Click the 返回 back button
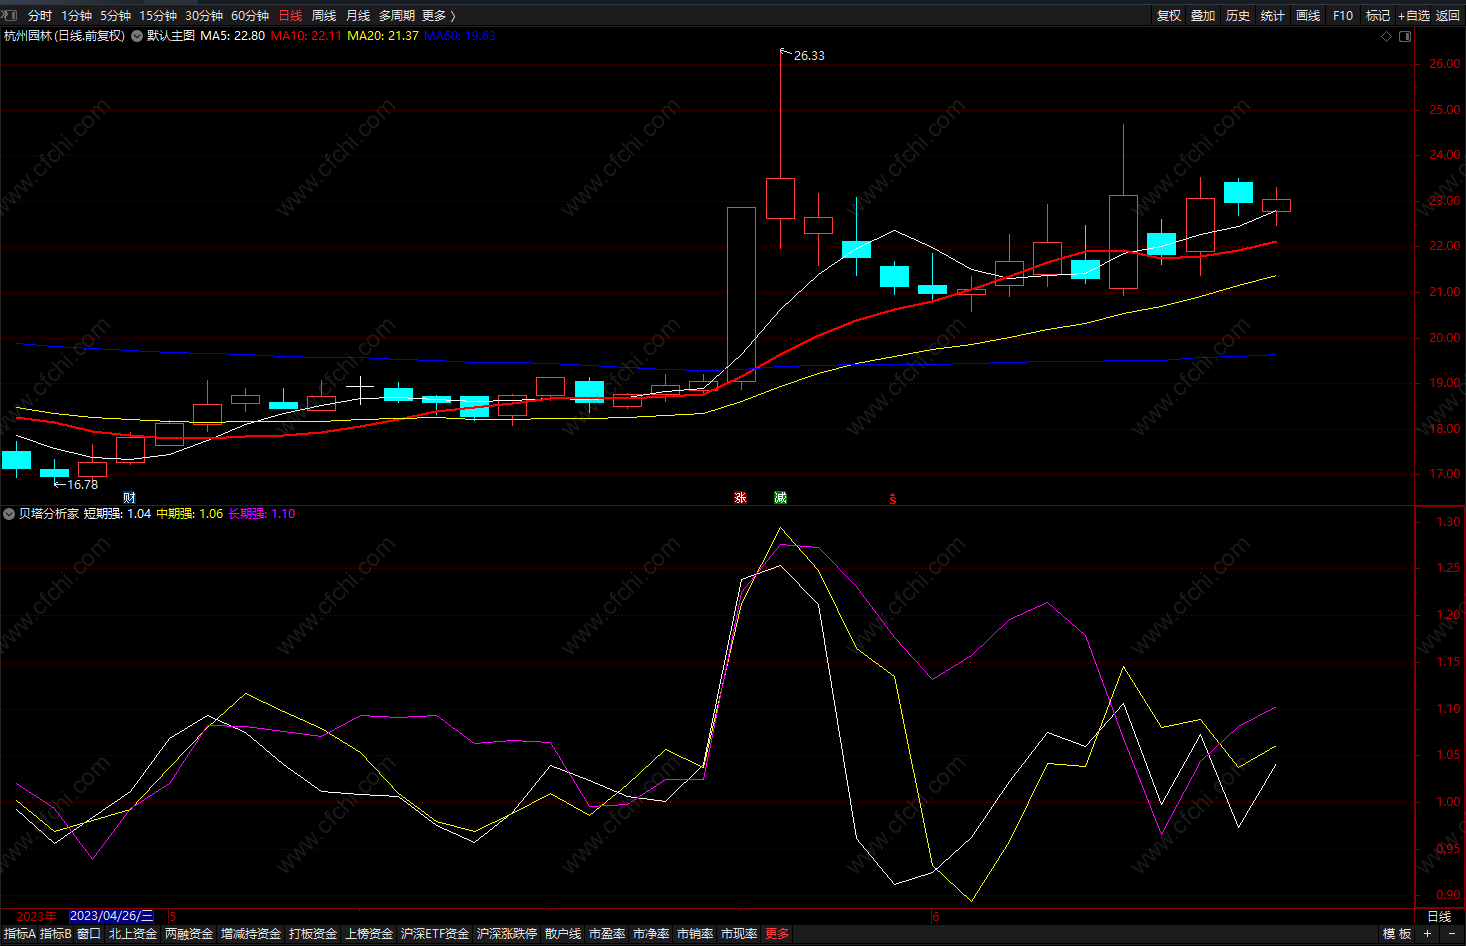The height and width of the screenshot is (946, 1466). (1448, 16)
